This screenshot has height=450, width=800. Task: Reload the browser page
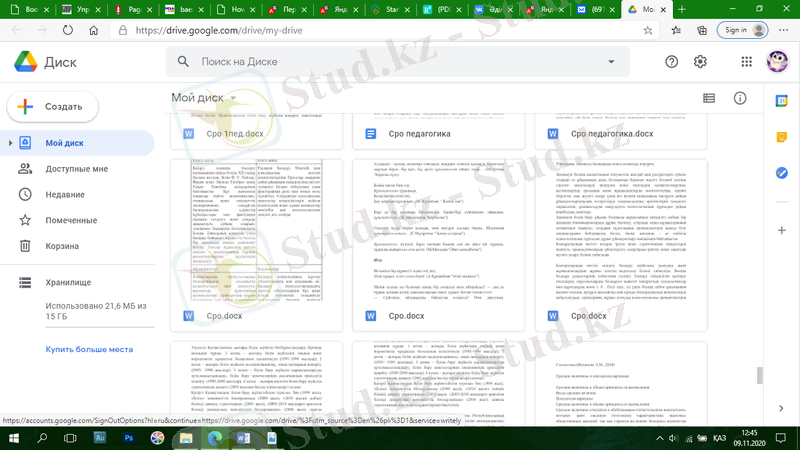[x=68, y=30]
